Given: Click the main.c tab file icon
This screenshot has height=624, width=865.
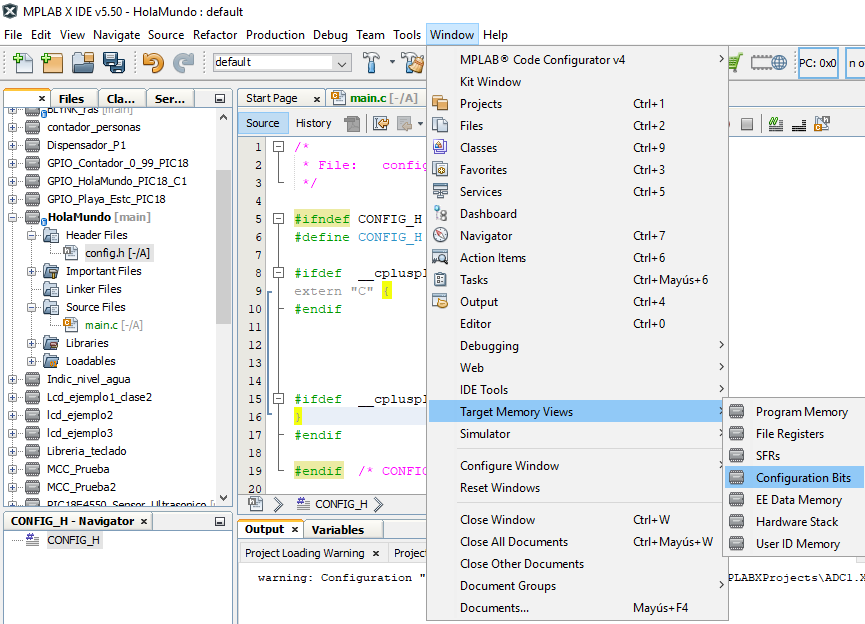Looking at the screenshot, I should tap(338, 98).
